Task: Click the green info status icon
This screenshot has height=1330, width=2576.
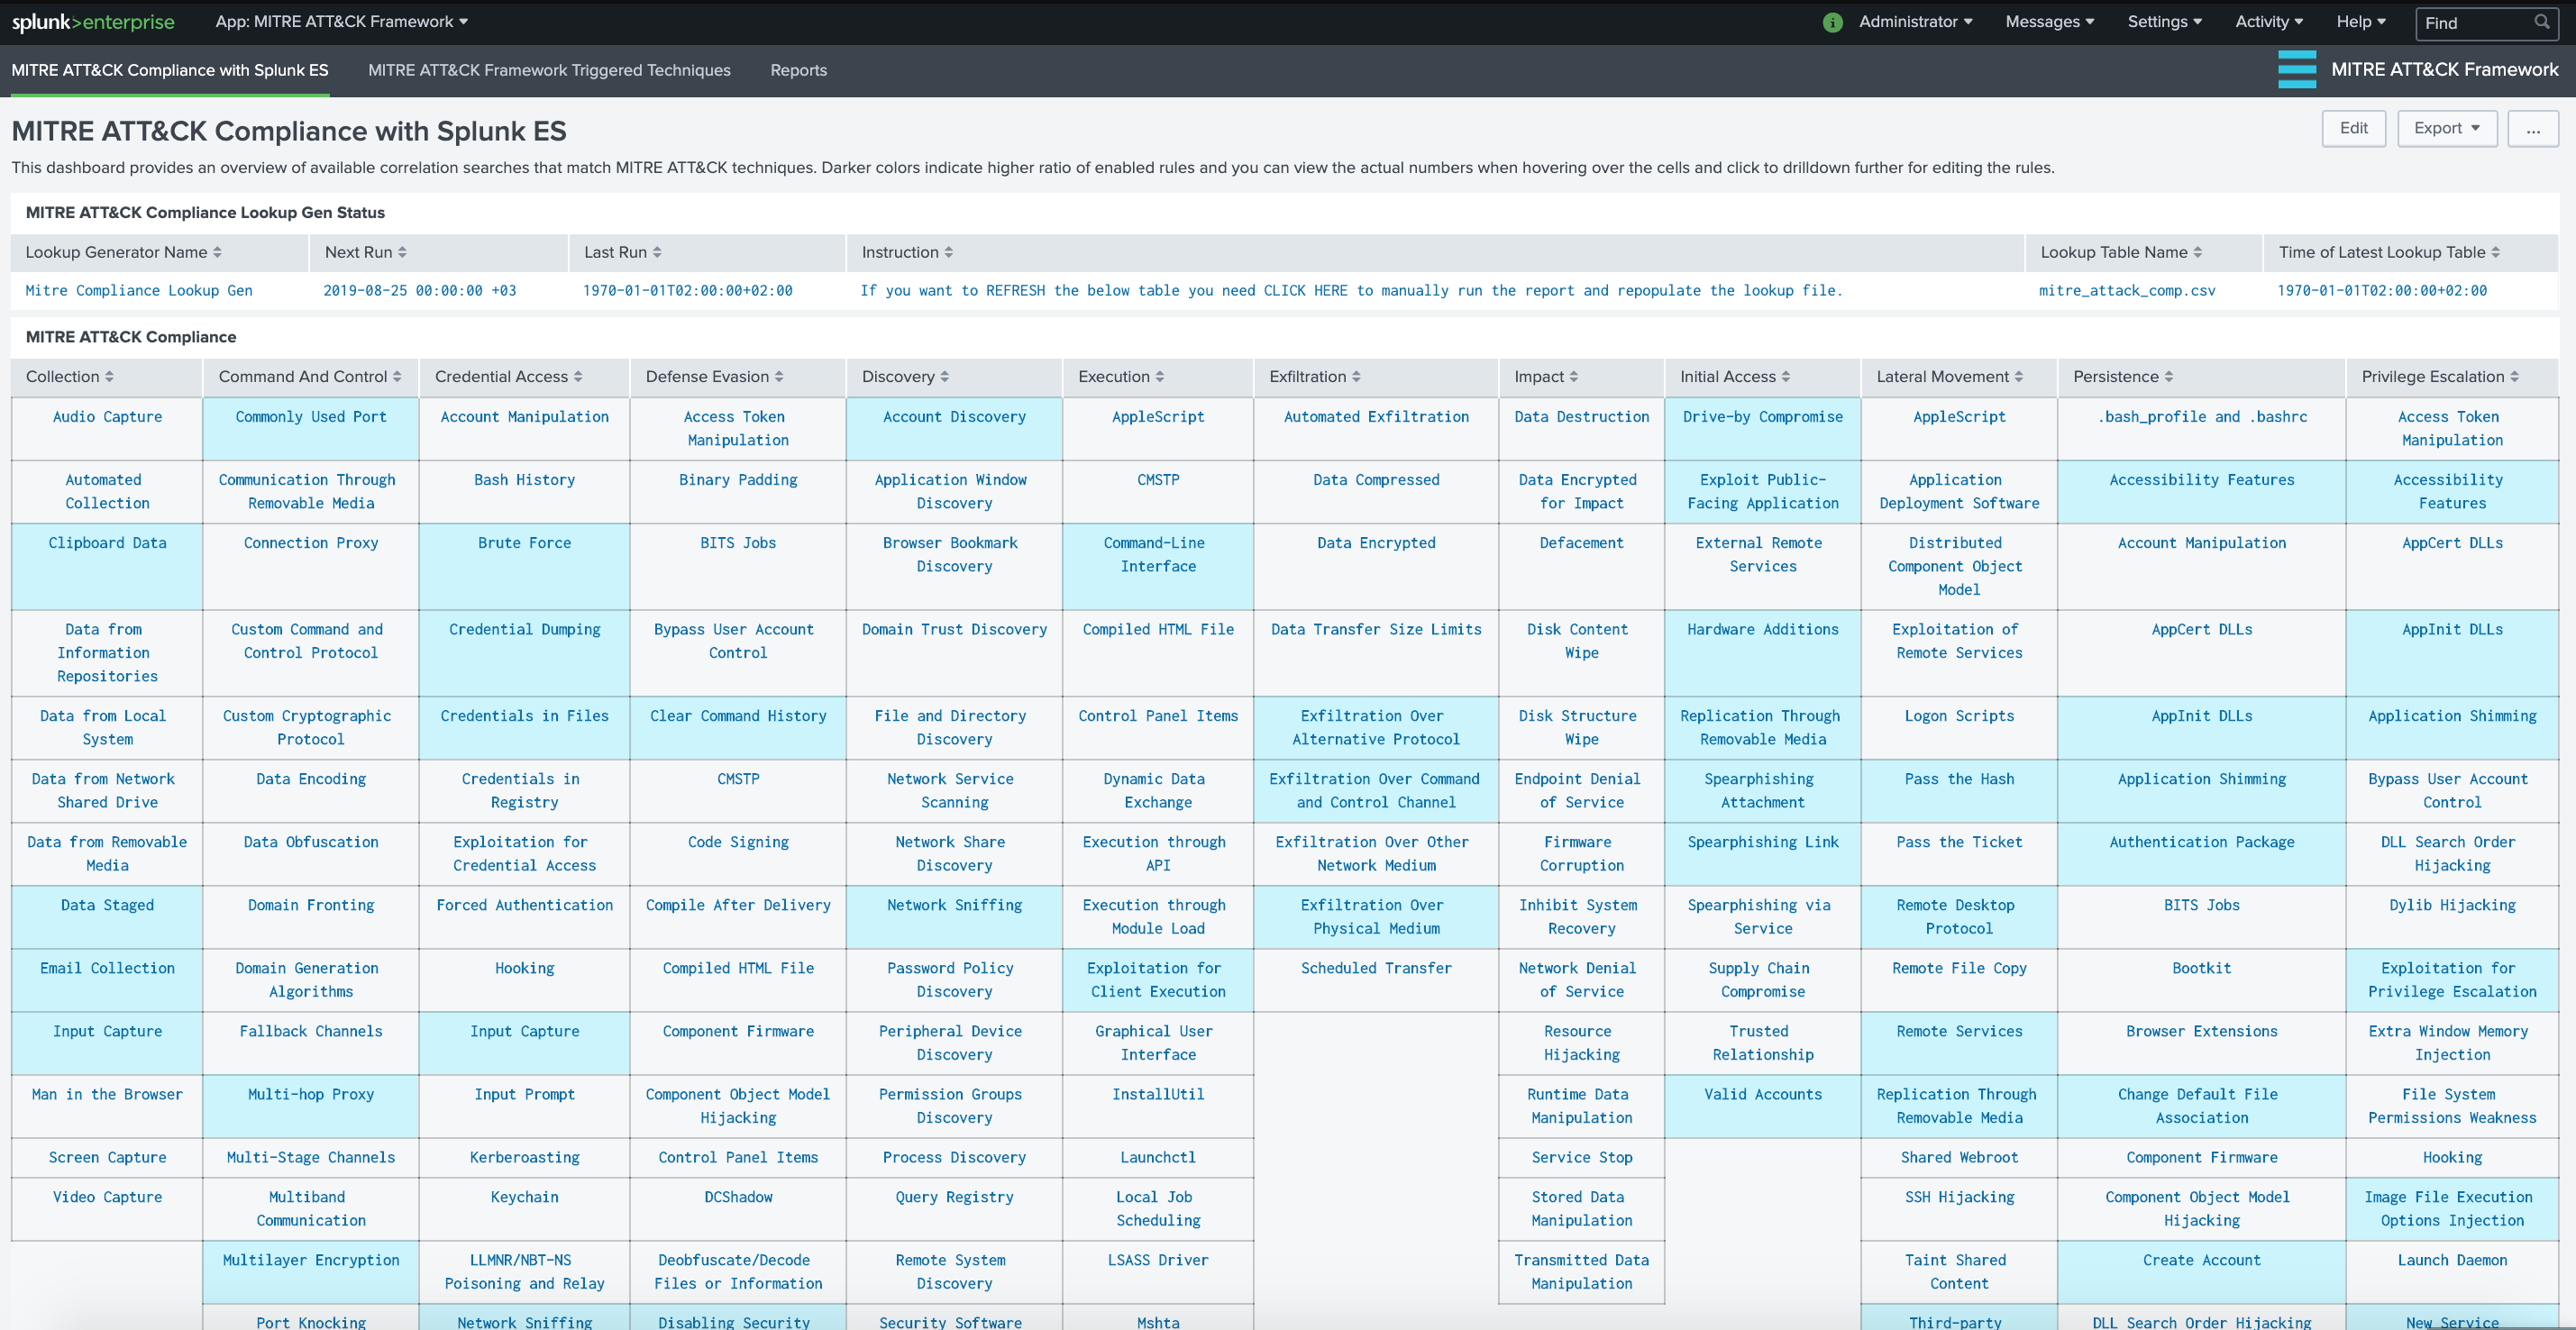Action: (1832, 22)
